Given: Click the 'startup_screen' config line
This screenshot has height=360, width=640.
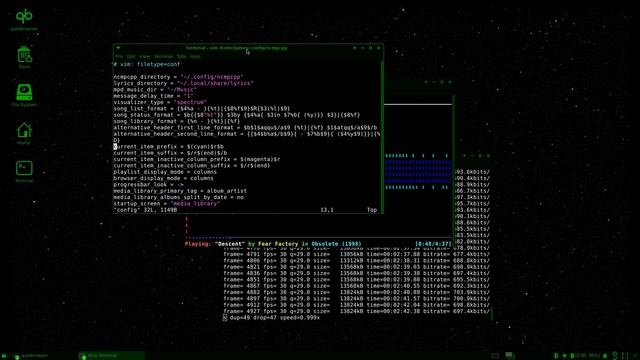Looking at the screenshot, I should point(167,203).
